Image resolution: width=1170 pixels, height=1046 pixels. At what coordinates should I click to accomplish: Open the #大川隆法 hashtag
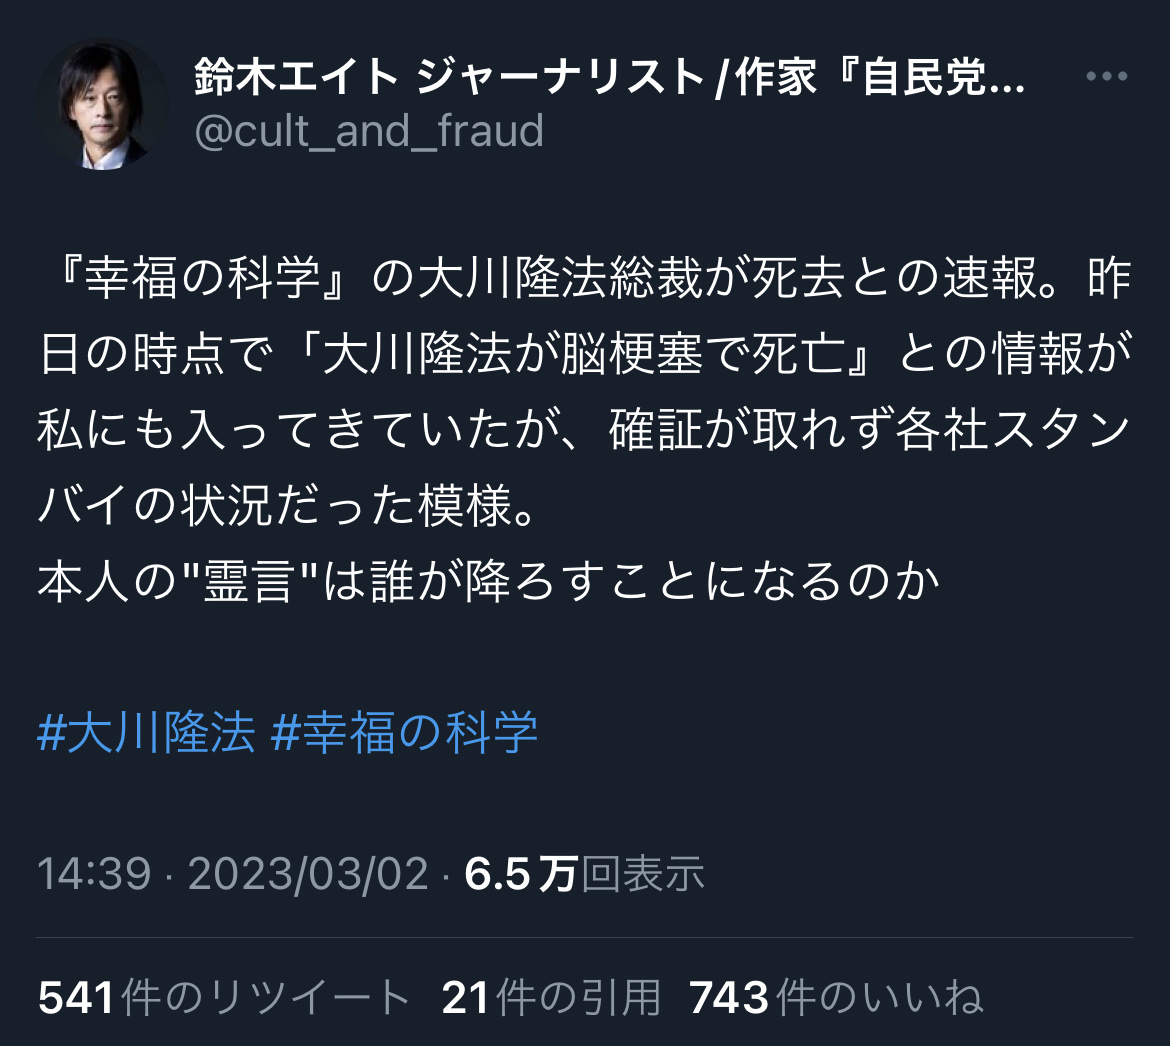pos(146,732)
